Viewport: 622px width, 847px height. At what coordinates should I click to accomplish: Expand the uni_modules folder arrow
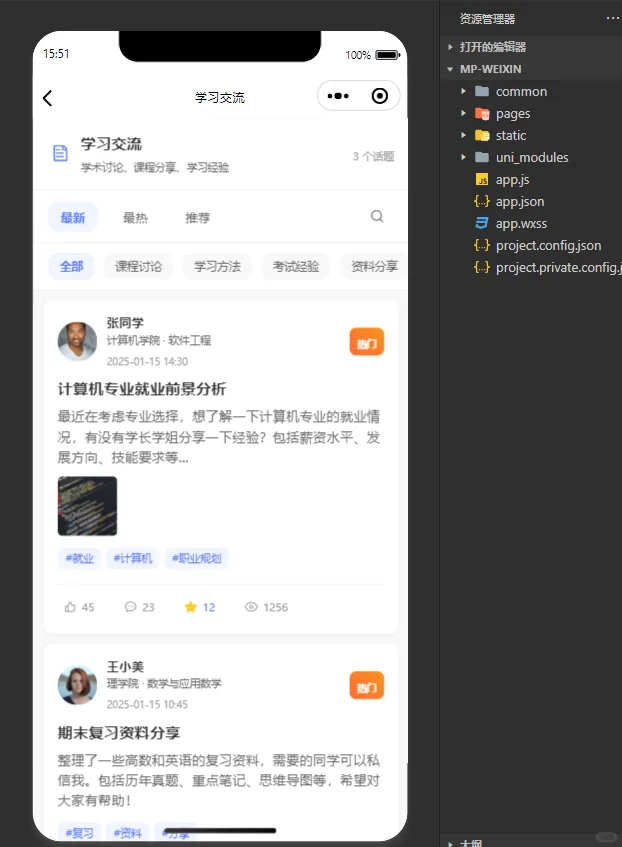(x=463, y=157)
